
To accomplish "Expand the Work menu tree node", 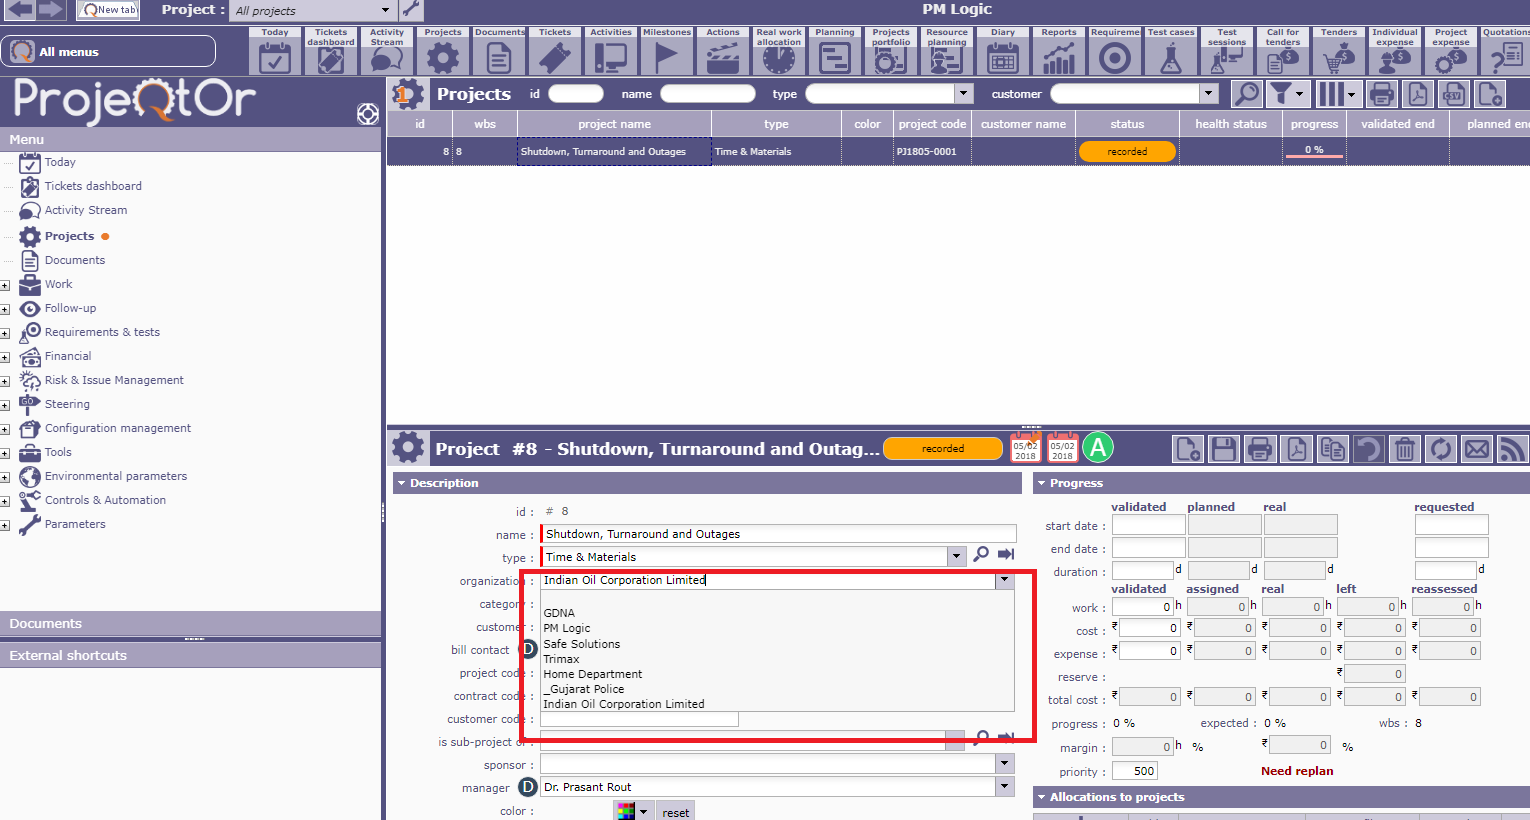I will pos(5,285).
